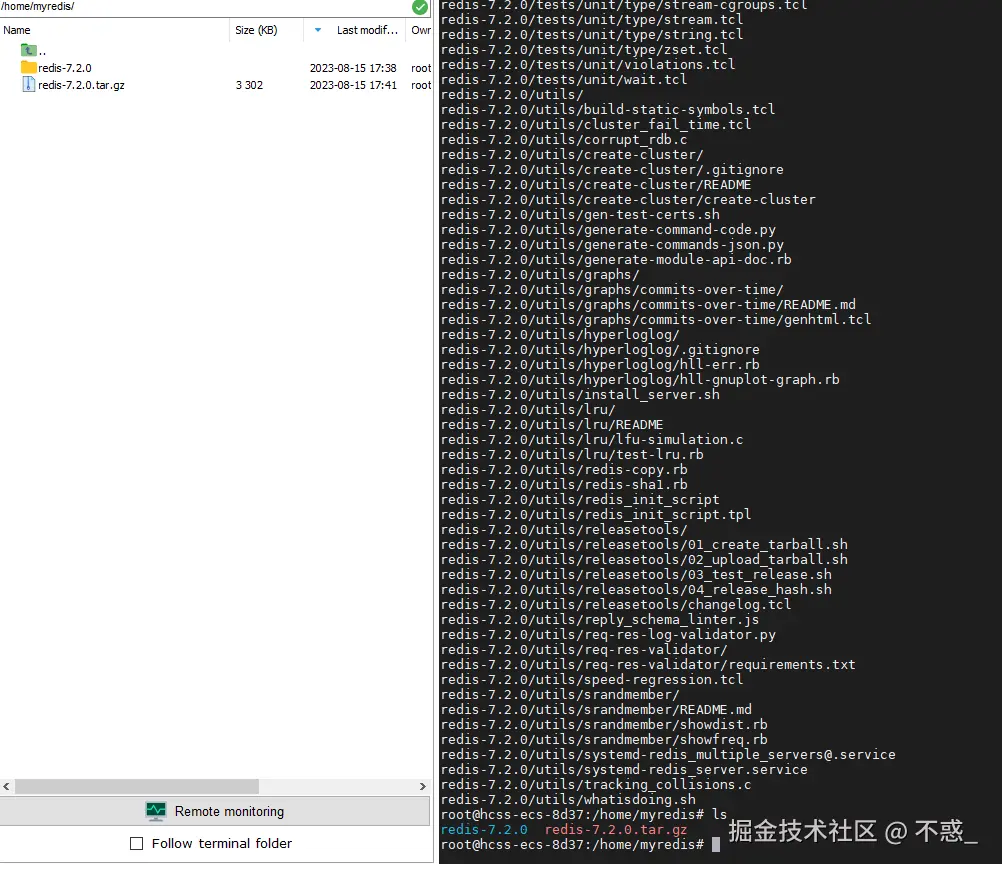Click the terminal line utils/corrupt_rdb.c

564,140
